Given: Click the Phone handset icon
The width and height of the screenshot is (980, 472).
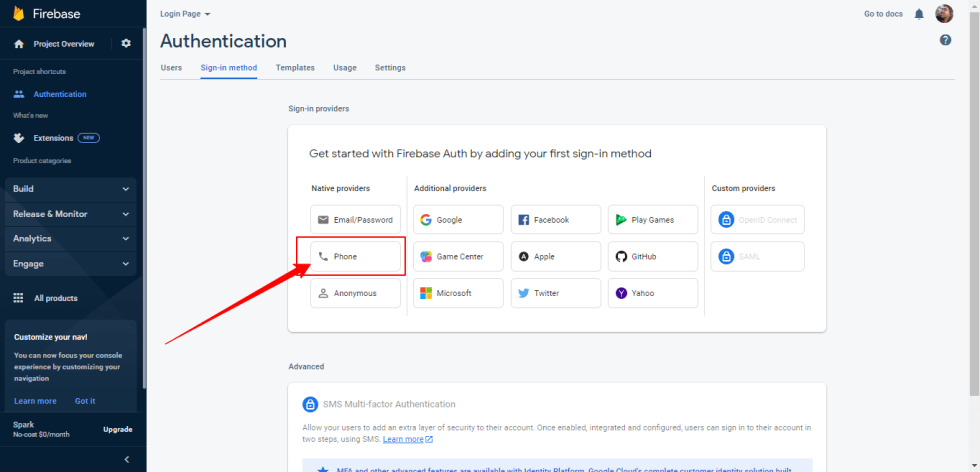Looking at the screenshot, I should [323, 256].
